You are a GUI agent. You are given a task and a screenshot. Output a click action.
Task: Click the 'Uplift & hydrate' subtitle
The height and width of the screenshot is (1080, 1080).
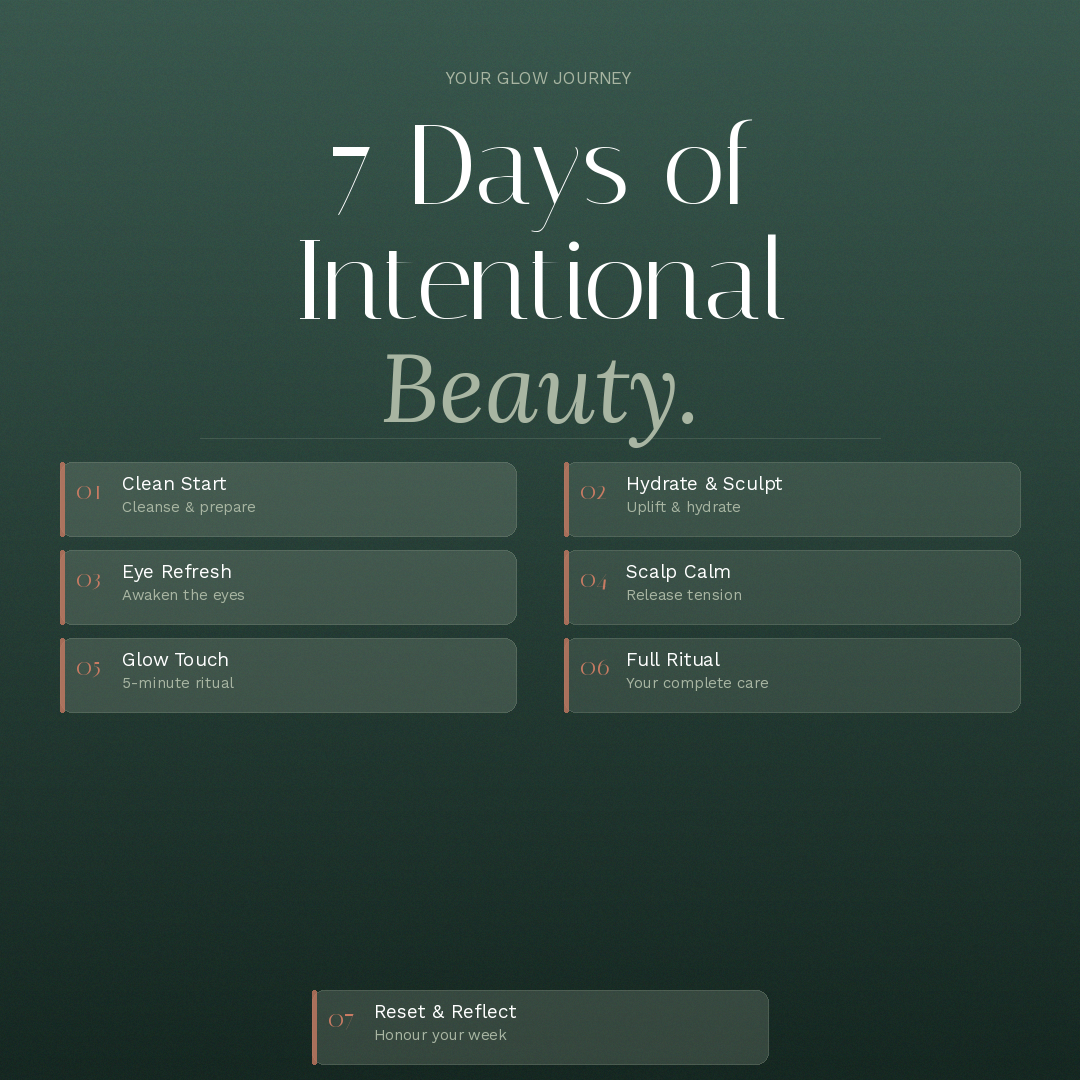683,507
